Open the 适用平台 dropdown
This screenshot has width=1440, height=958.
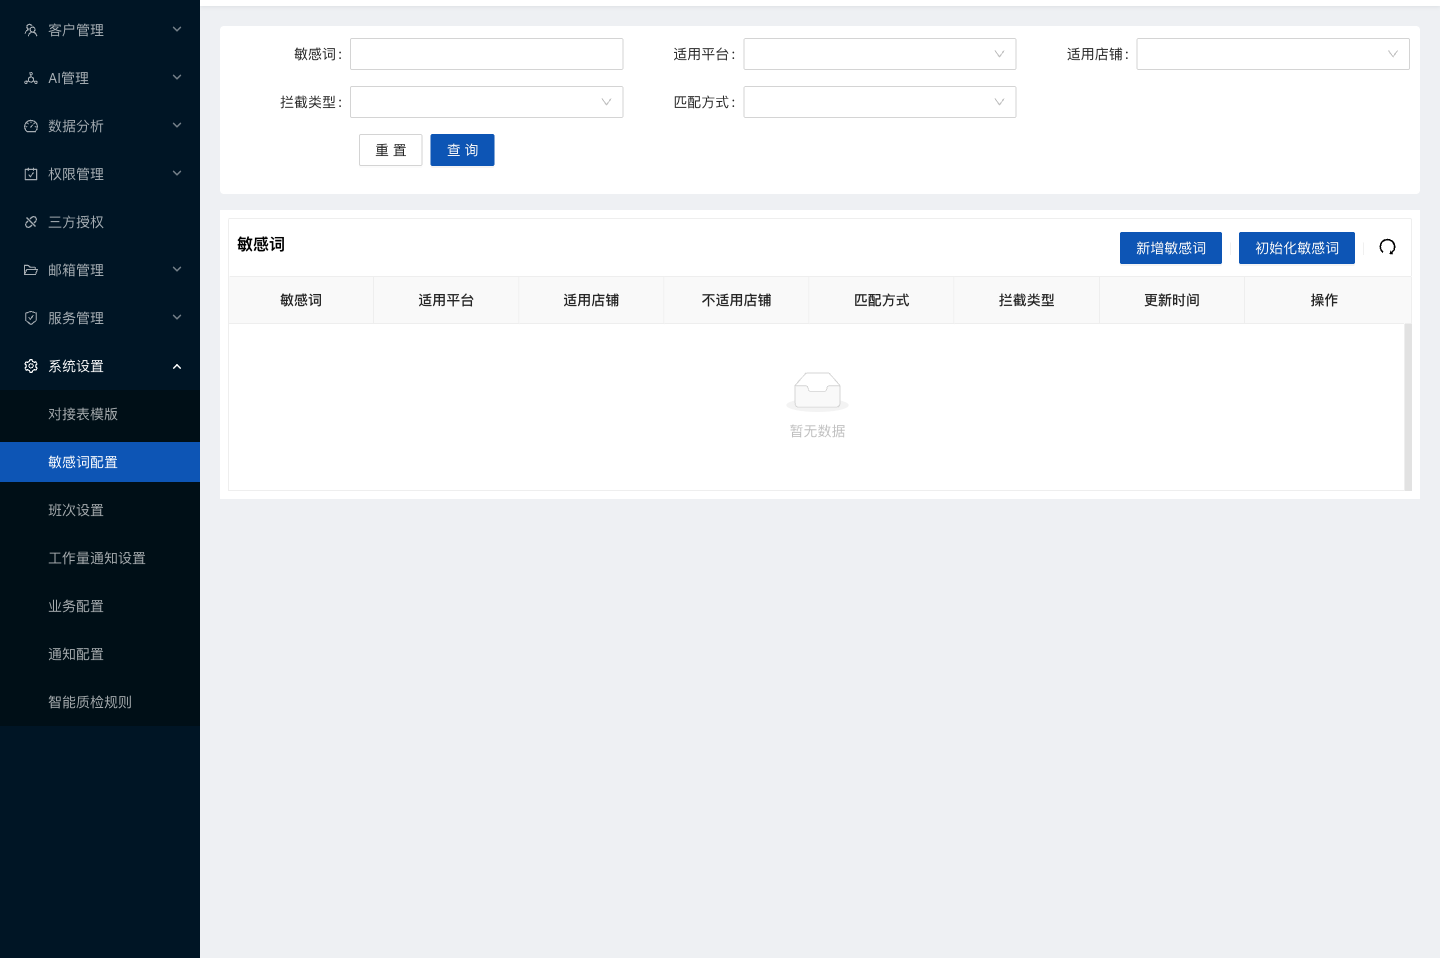[x=880, y=54]
